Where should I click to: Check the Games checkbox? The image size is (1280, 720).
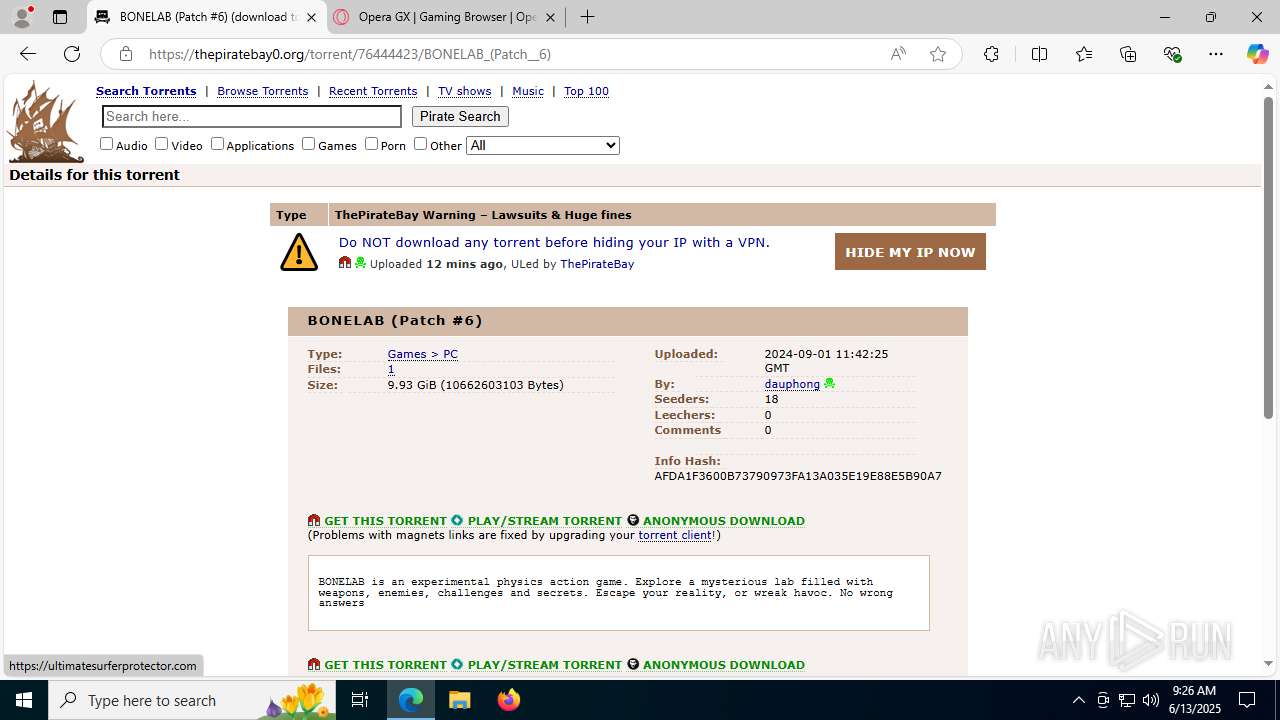(x=308, y=144)
